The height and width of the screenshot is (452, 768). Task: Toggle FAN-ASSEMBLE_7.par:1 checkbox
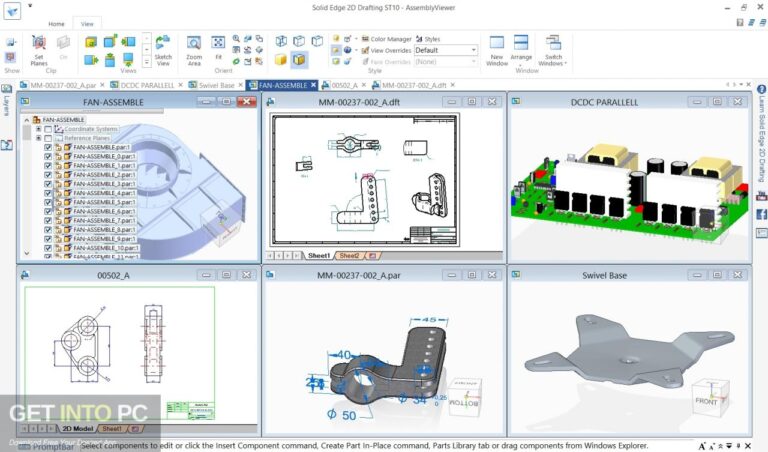(48, 220)
